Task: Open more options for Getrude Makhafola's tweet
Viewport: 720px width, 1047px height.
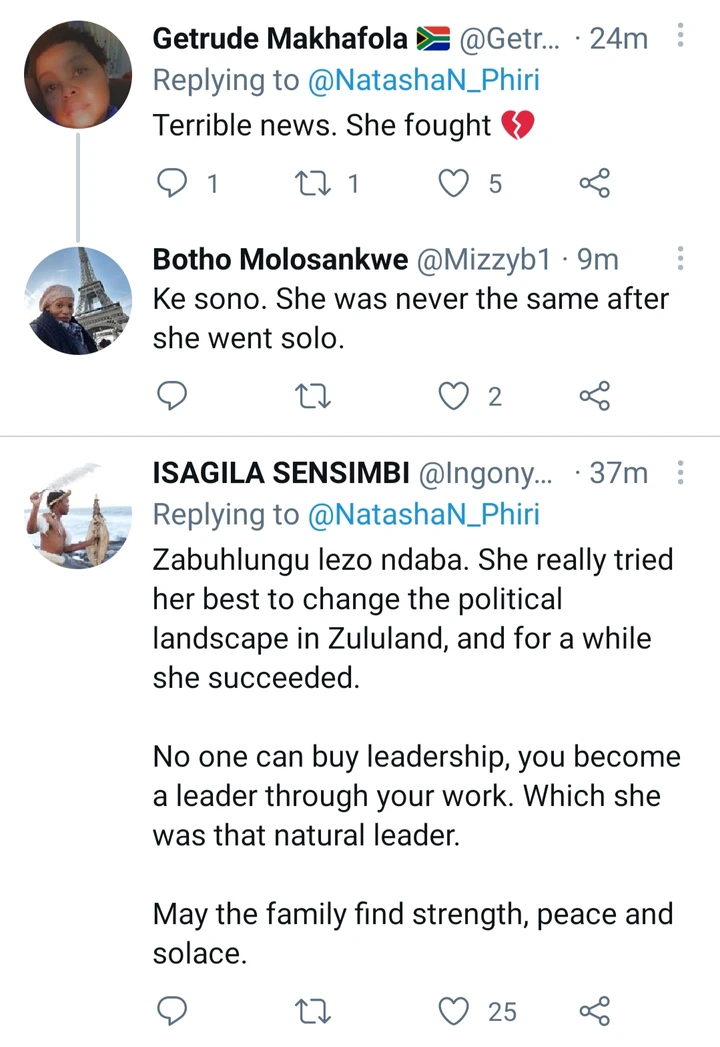Action: (680, 35)
